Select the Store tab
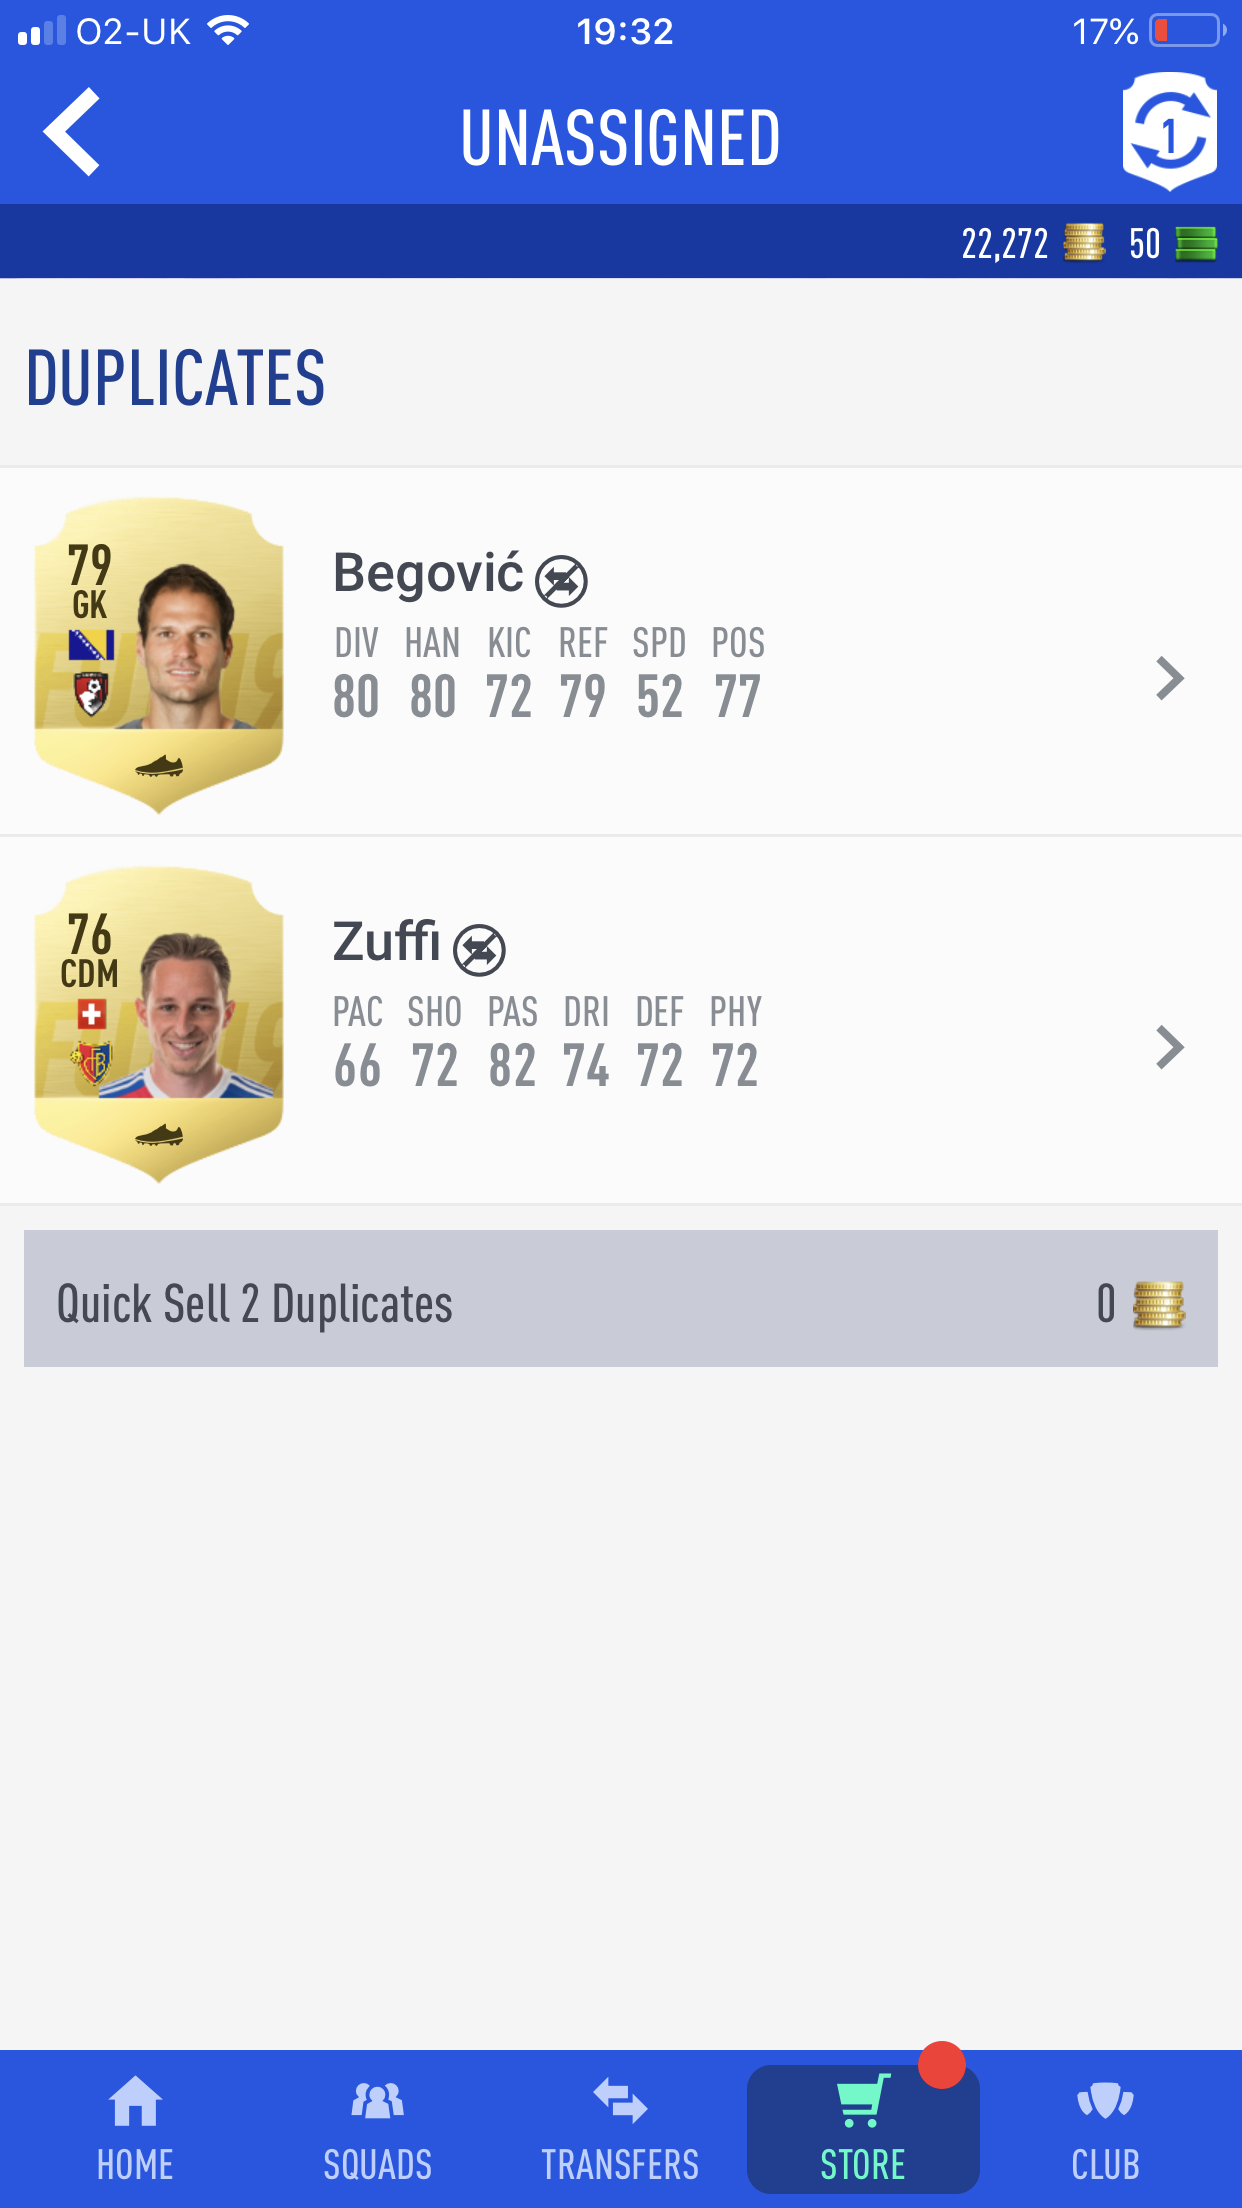Screen dimensions: 1242x2208 point(863,2129)
